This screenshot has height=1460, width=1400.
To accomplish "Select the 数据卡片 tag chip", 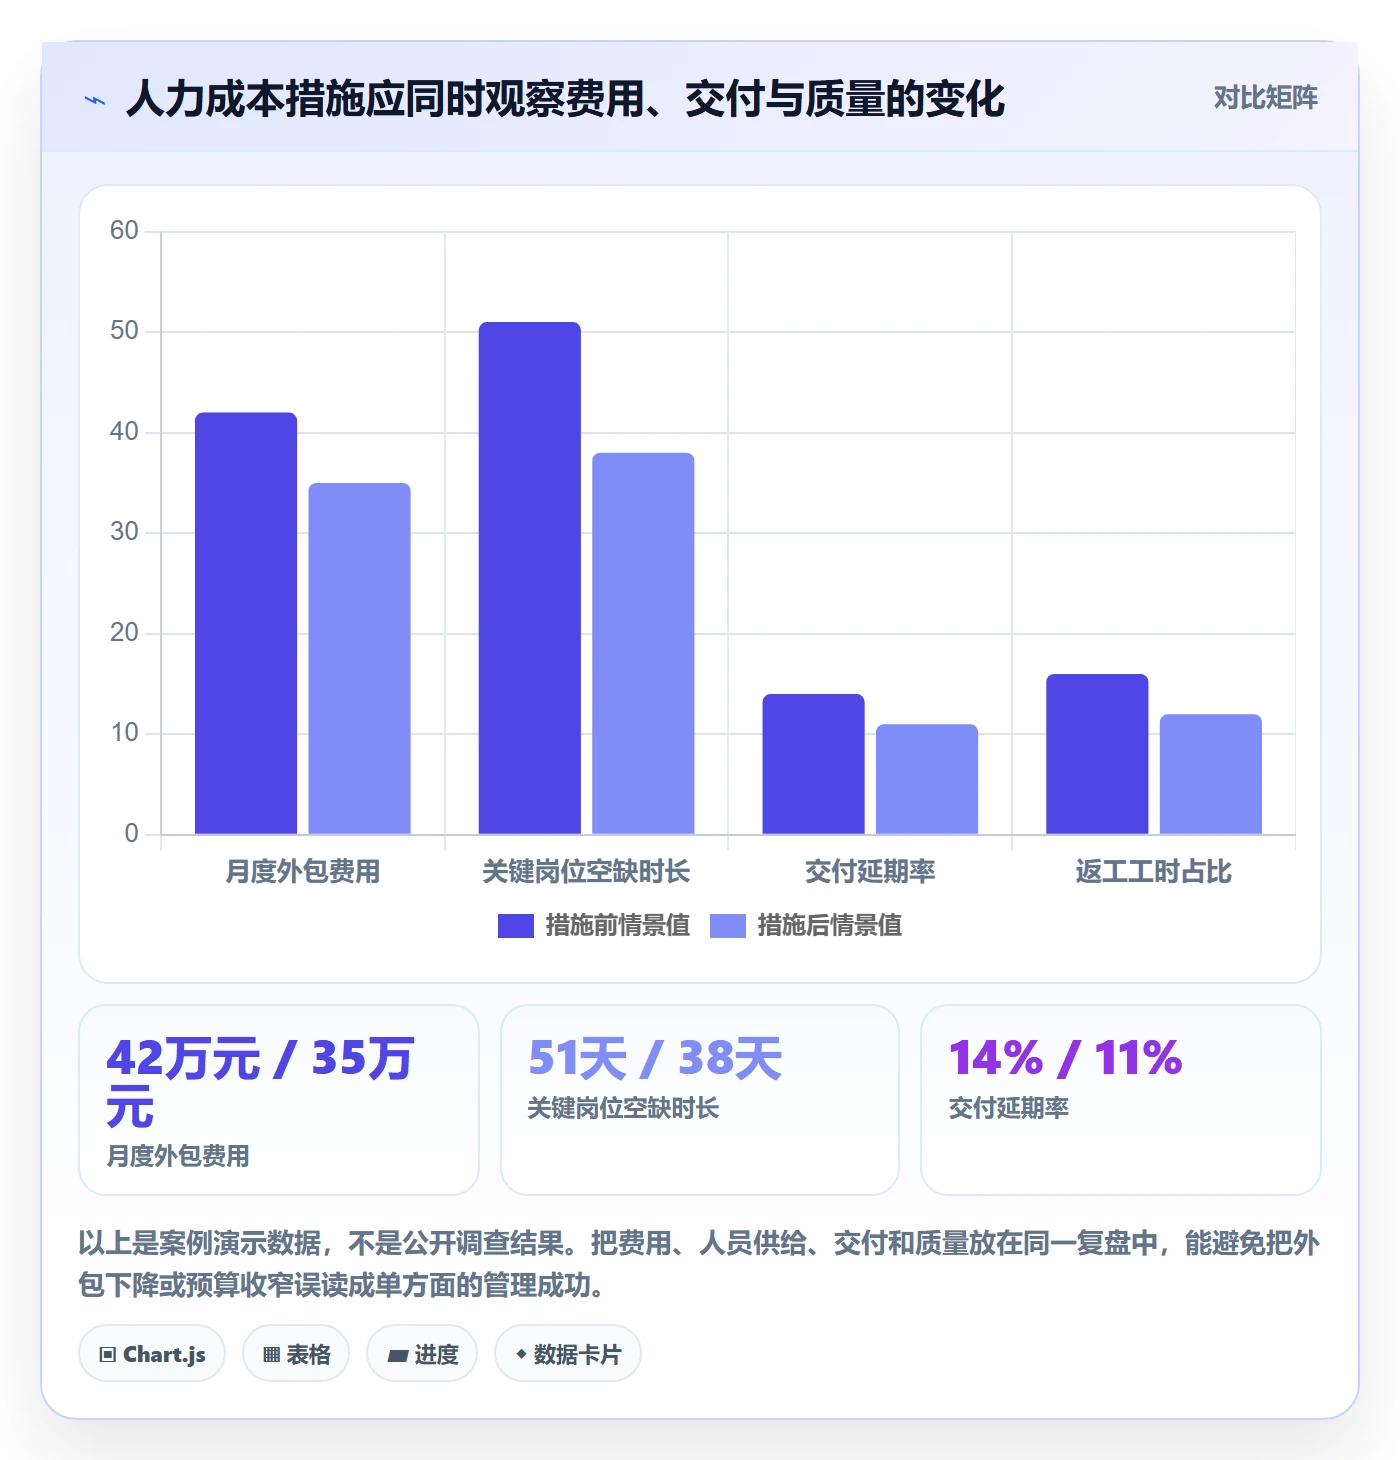I will pos(568,1354).
